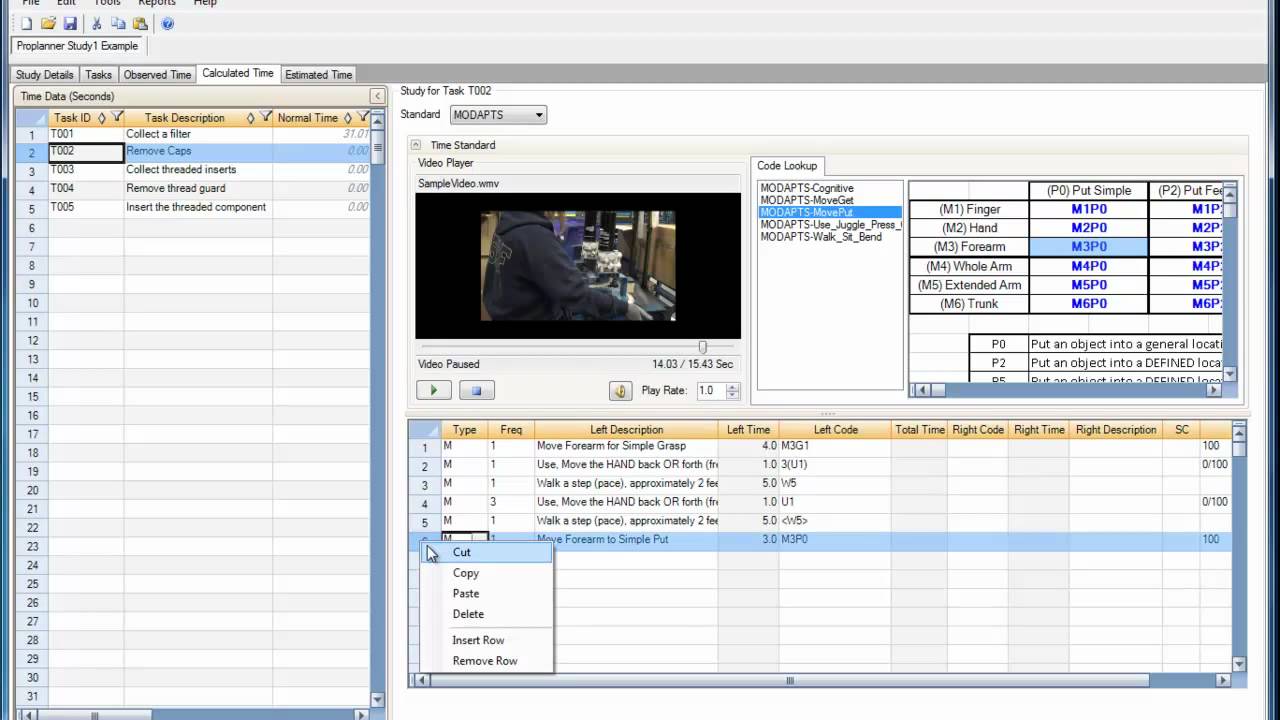Screen dimensions: 1280x720
Task: Click the Paste clipboard toolbar icon
Action: click(x=140, y=23)
